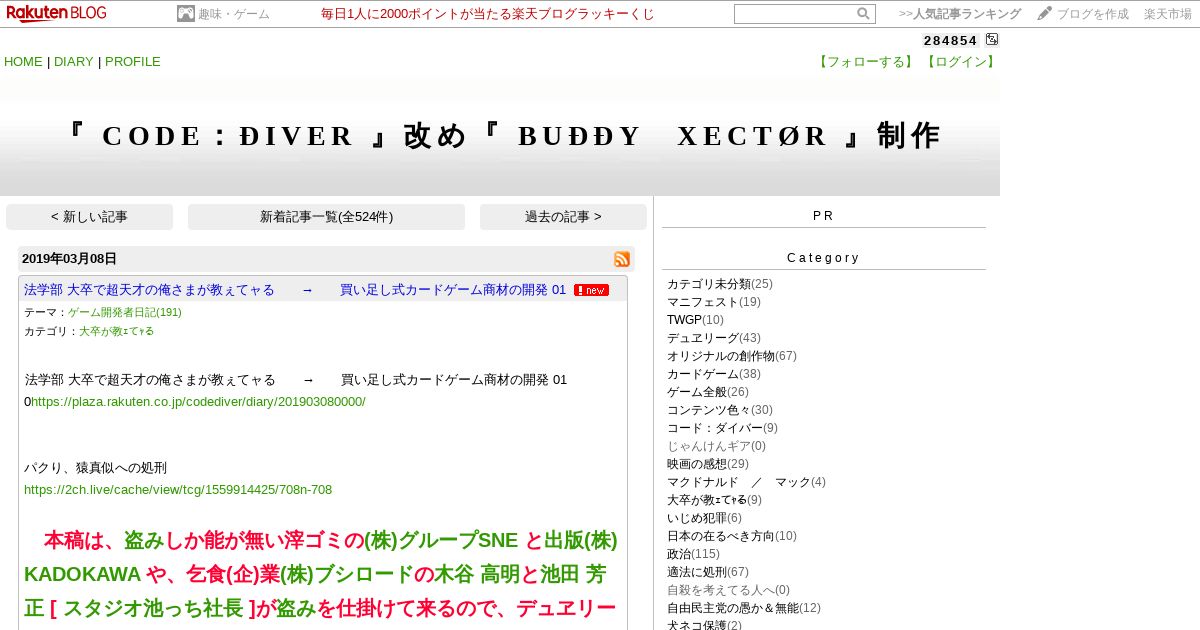Open category いじめ犯罪

tap(697, 518)
